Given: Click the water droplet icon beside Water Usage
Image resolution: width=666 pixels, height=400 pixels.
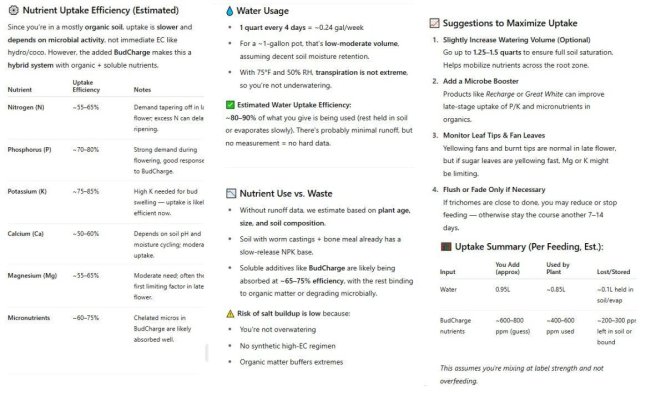Looking at the screenshot, I should point(229,11).
